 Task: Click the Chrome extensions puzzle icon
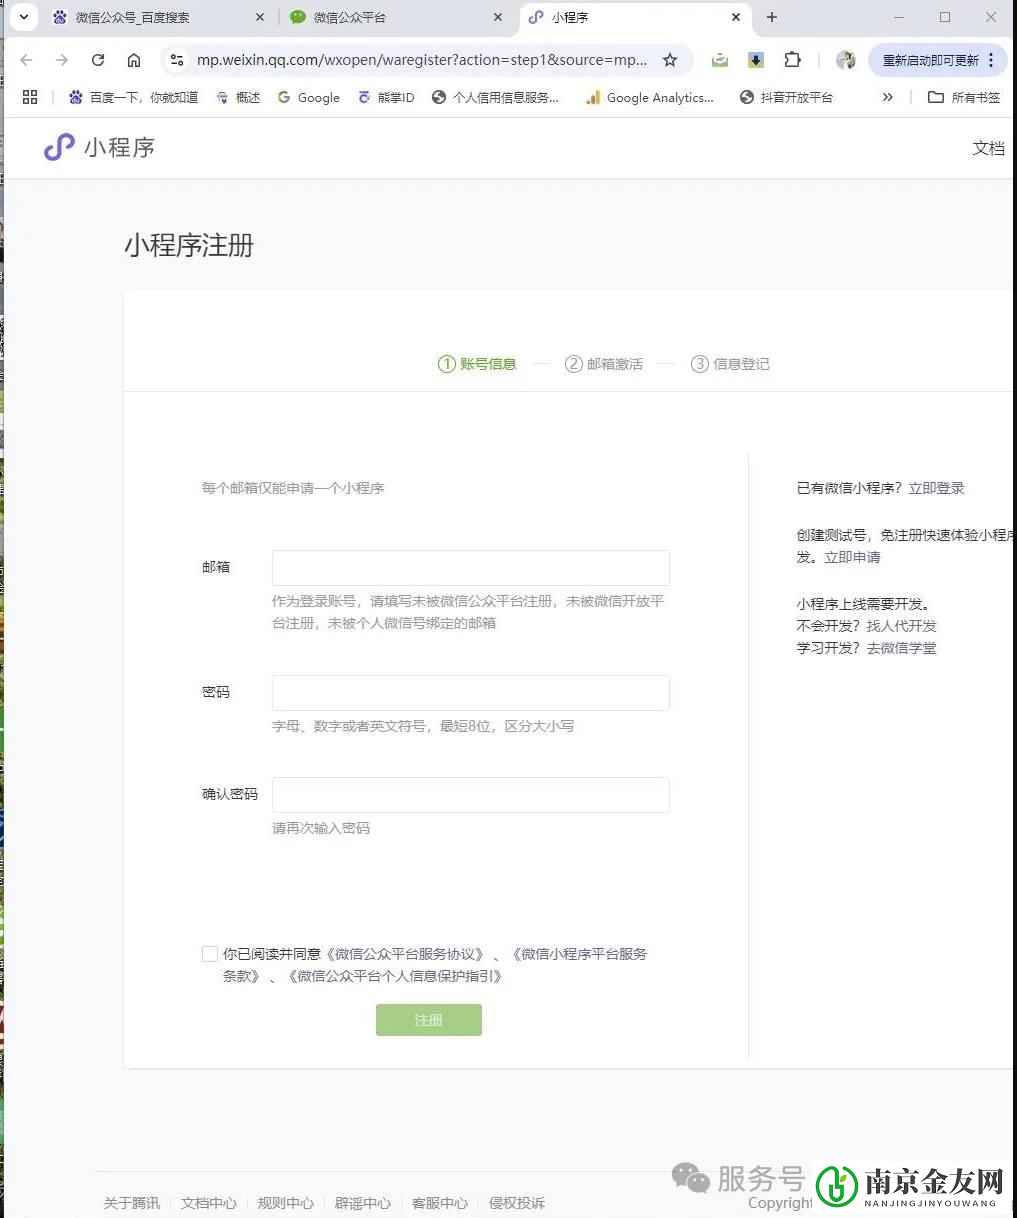point(792,60)
